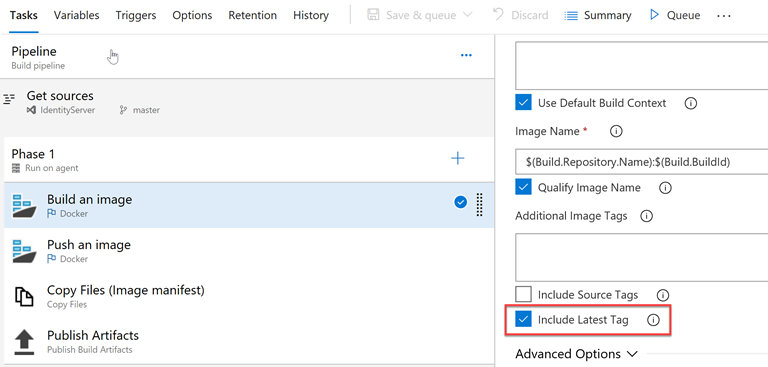Show info for Additional Image Tags
The height and width of the screenshot is (367, 768).
pyautogui.click(x=647, y=216)
